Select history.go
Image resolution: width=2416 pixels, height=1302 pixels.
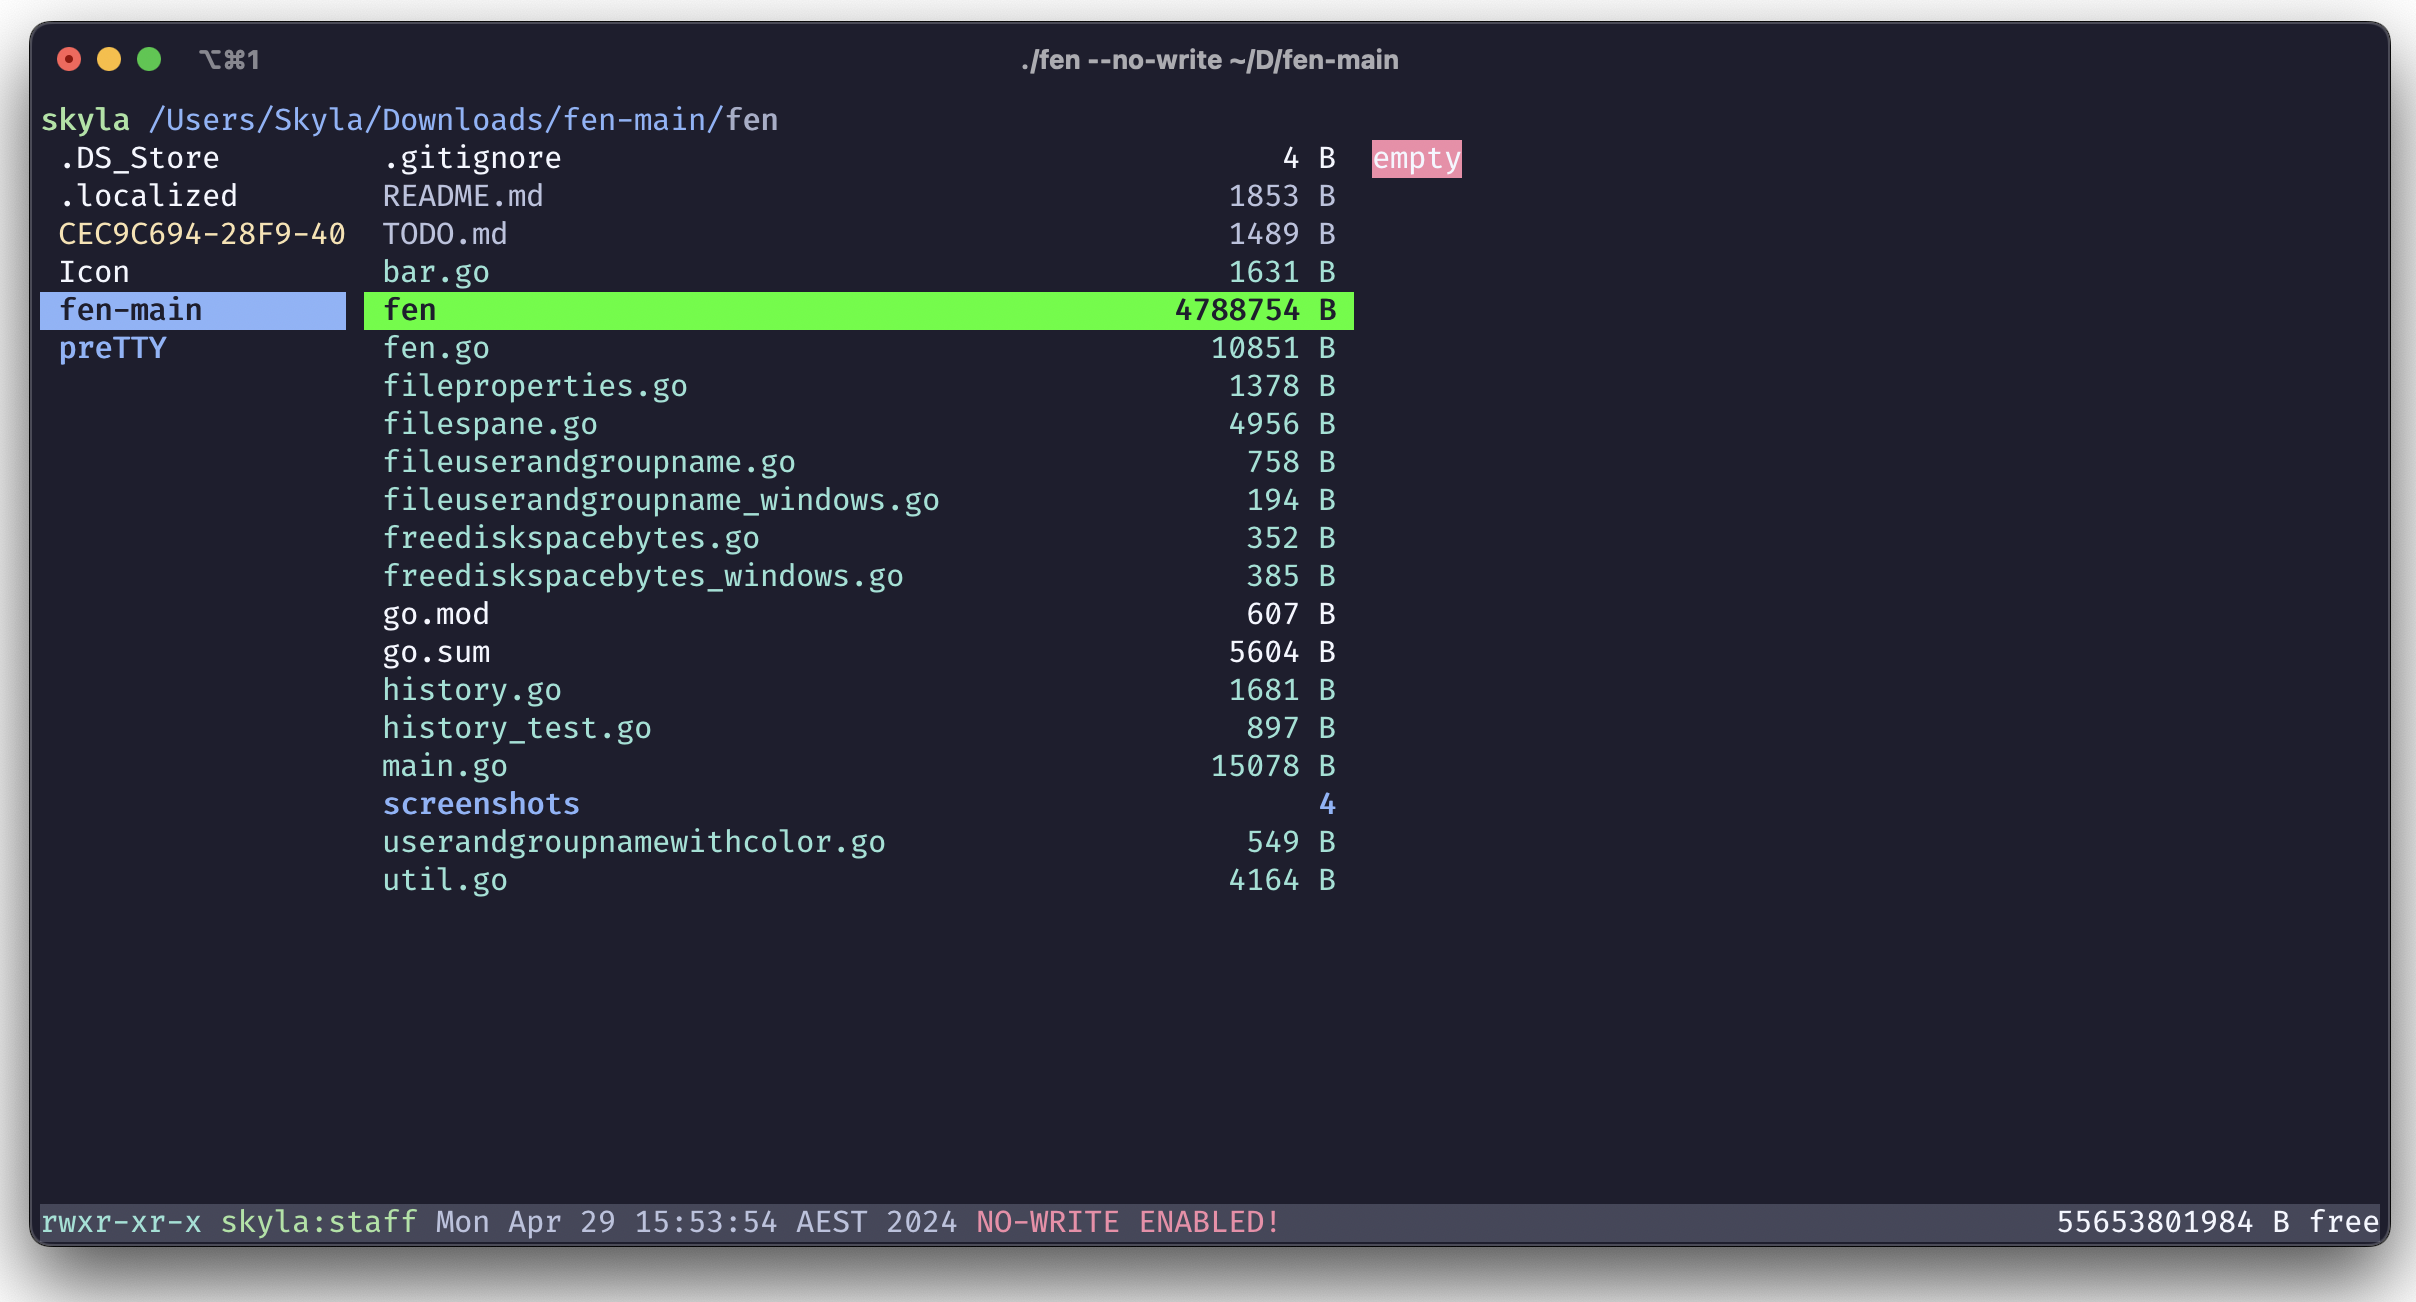click(x=859, y=690)
